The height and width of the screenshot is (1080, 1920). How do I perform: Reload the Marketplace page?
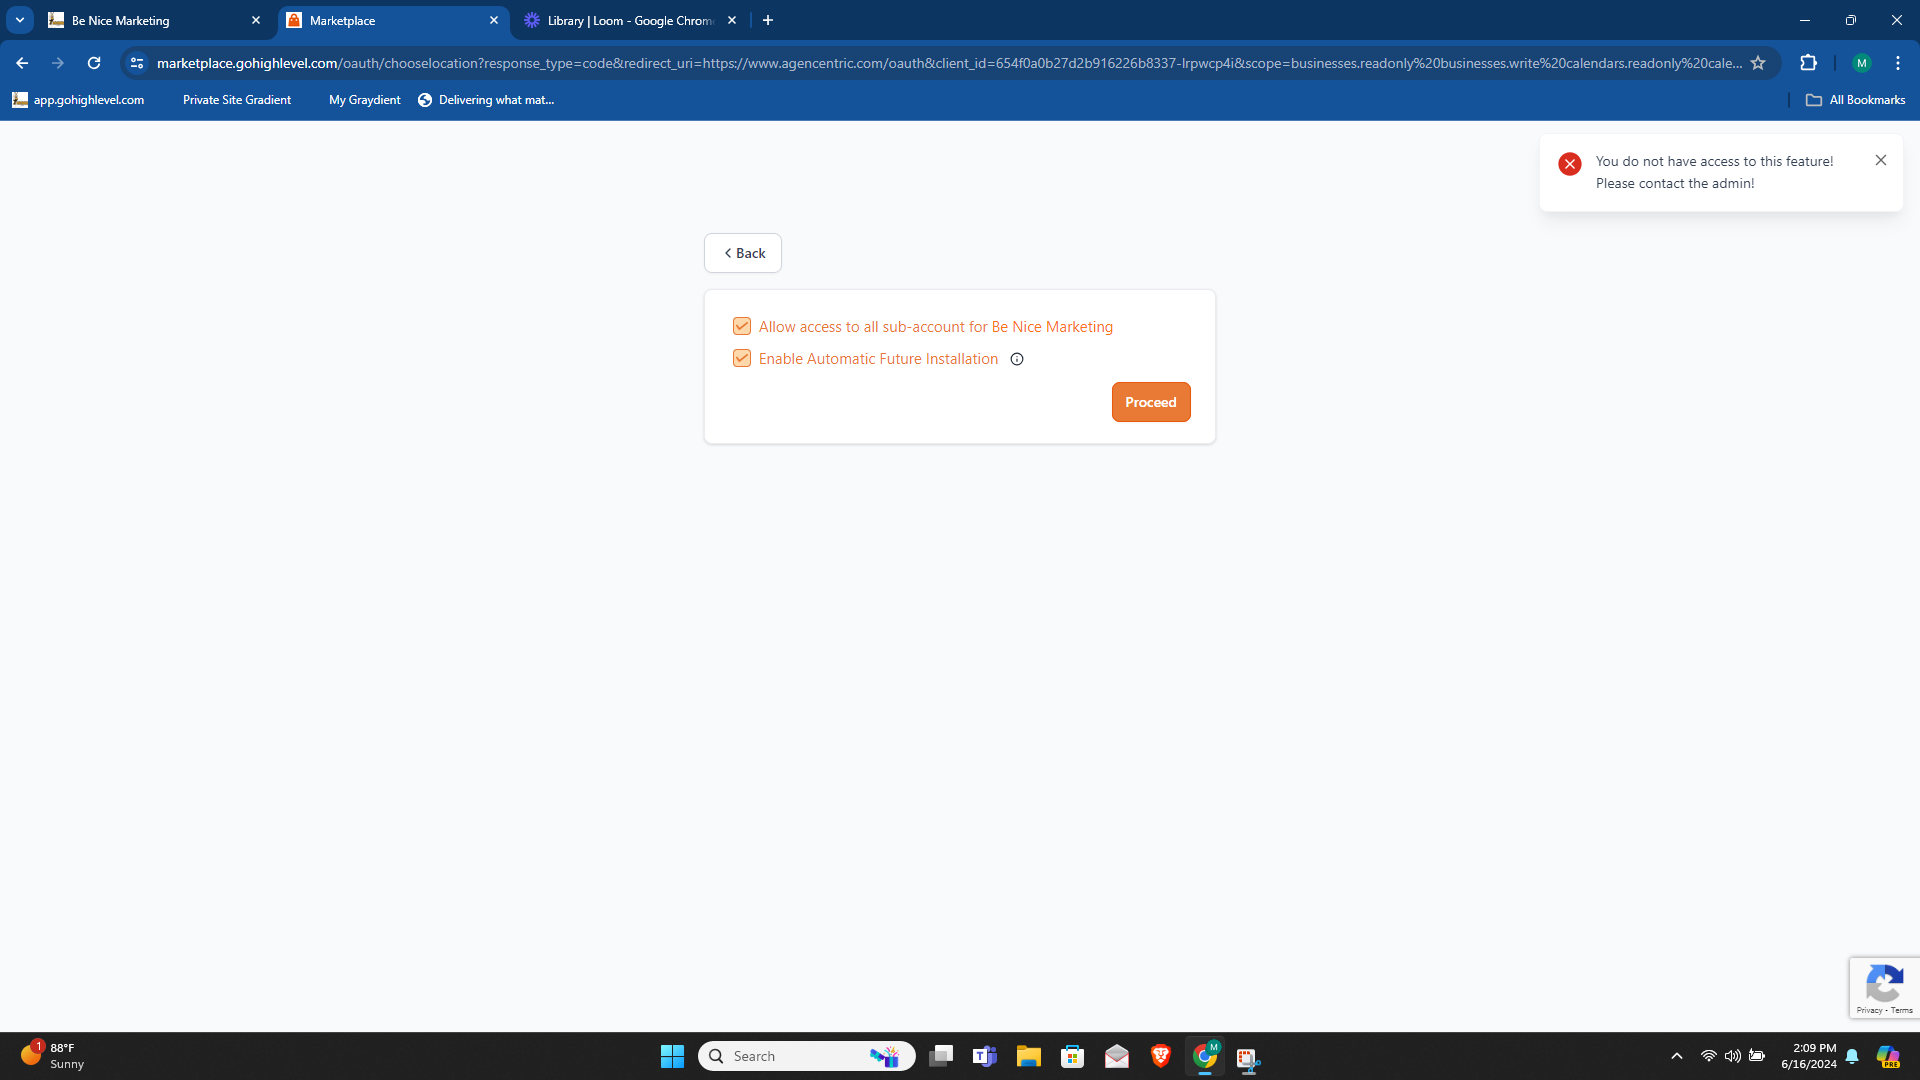tap(93, 62)
